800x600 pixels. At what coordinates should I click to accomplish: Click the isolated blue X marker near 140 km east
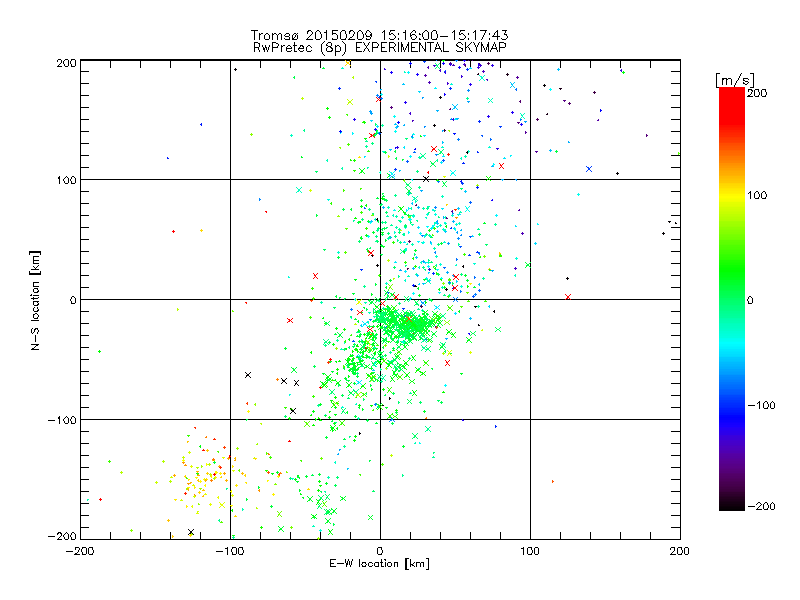tap(589, 169)
